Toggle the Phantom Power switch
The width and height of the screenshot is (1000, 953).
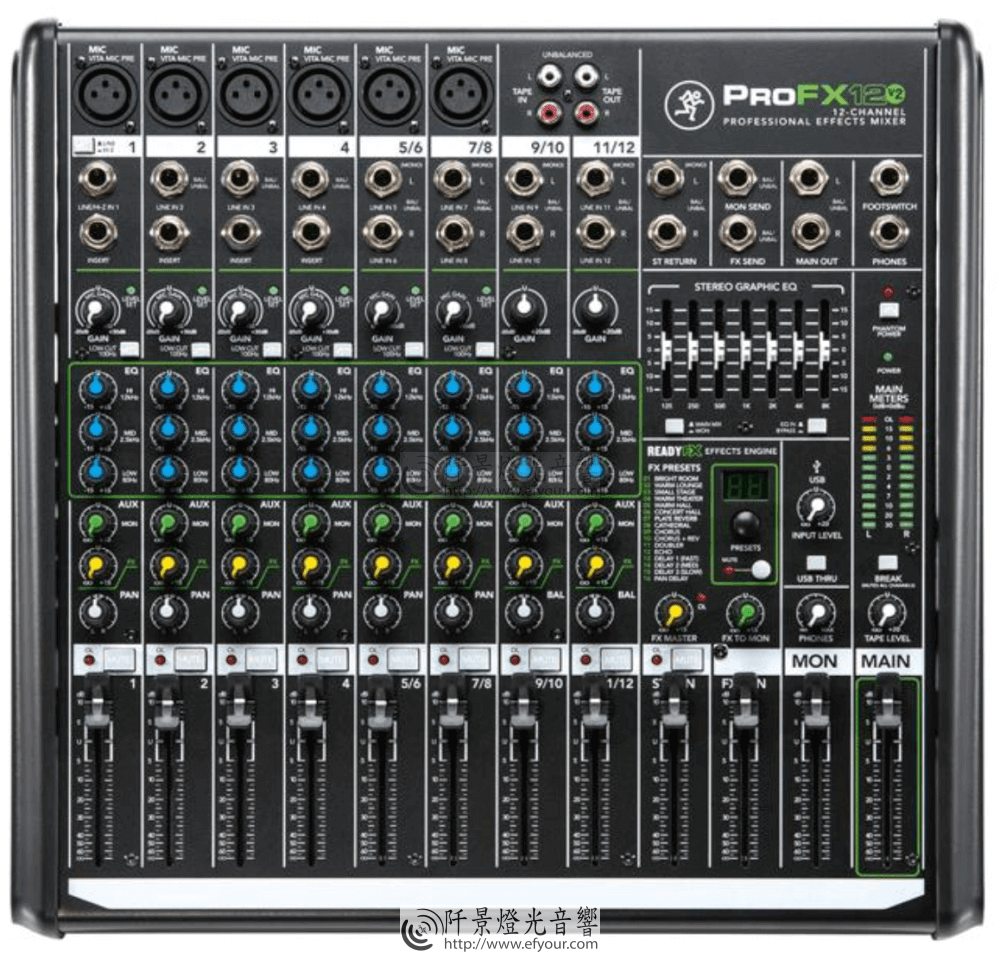(888, 310)
